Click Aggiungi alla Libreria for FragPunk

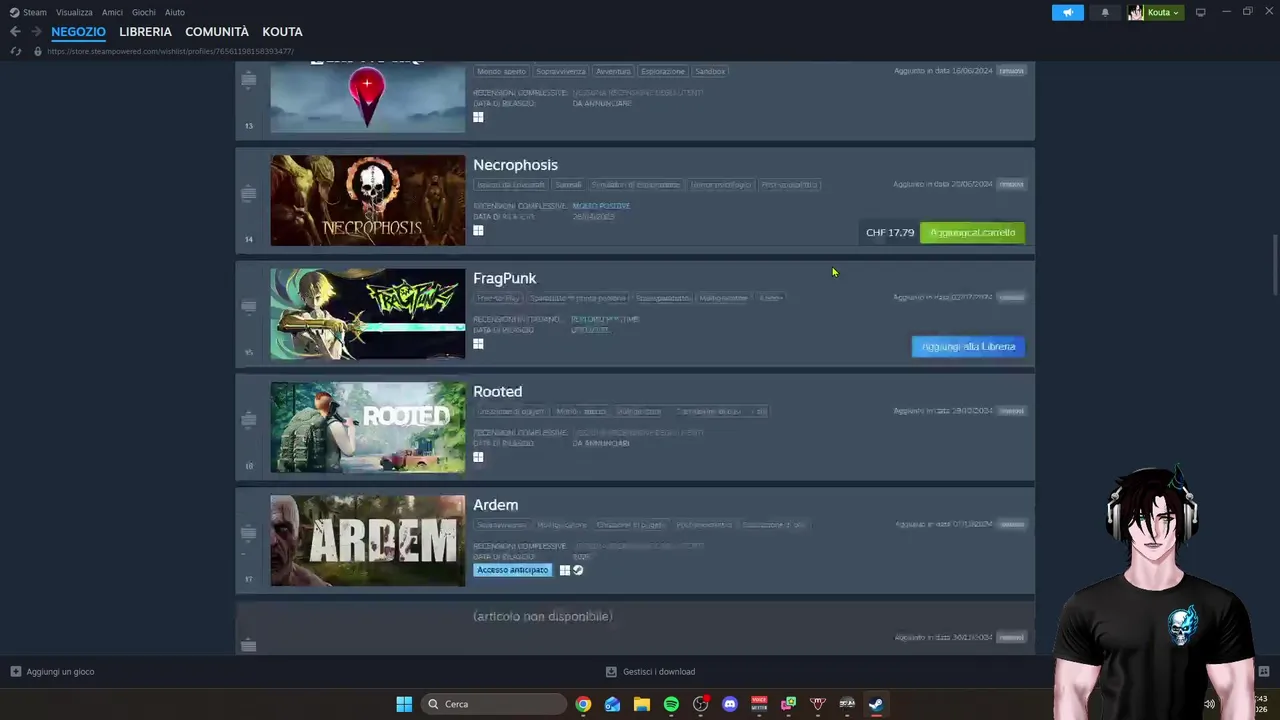pyautogui.click(x=968, y=346)
